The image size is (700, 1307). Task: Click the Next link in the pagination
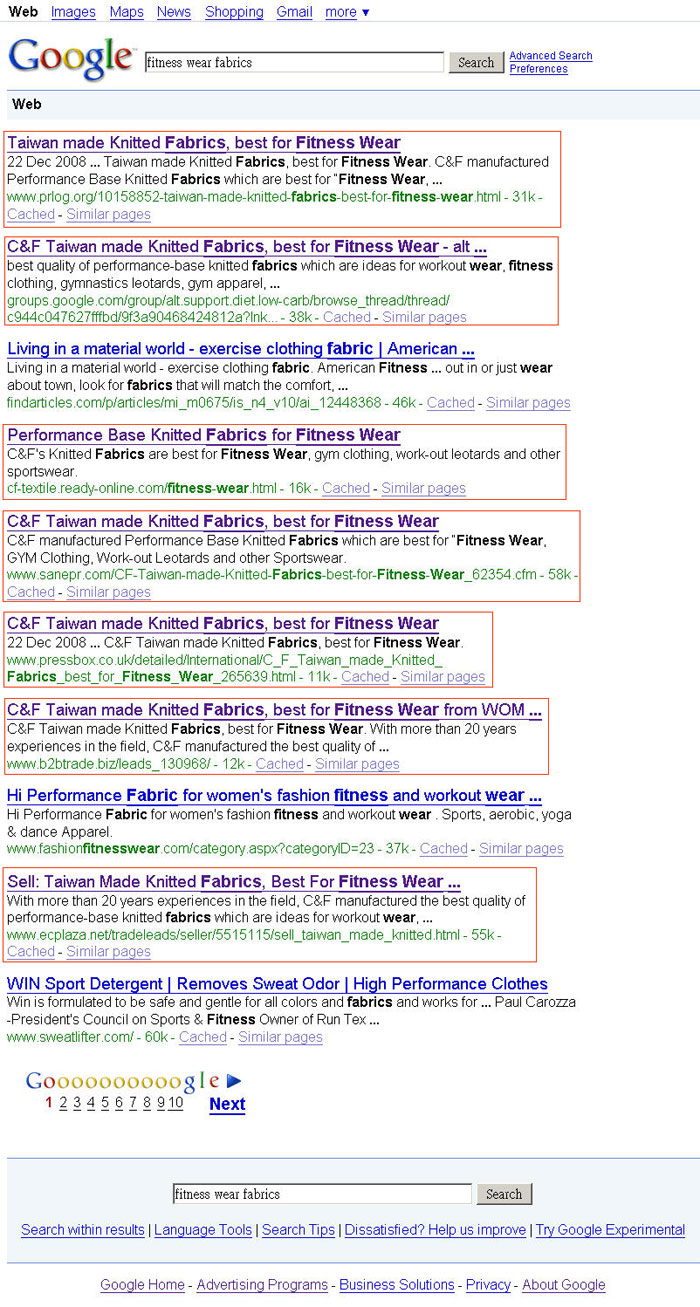227,1104
